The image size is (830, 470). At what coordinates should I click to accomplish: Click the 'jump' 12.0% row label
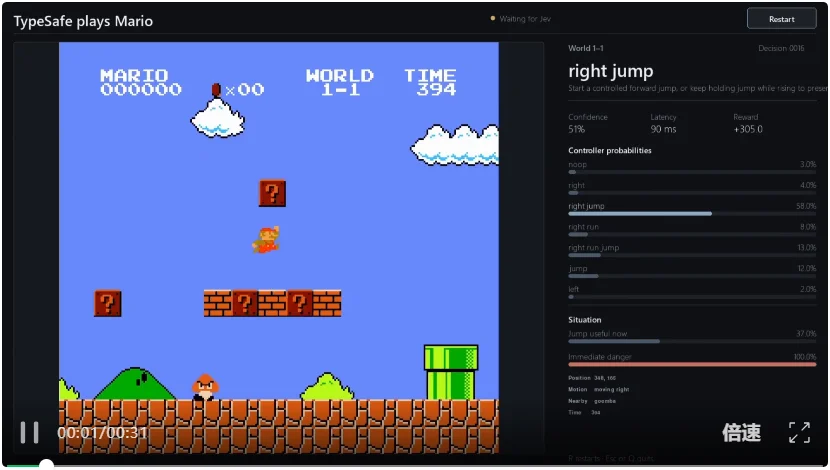click(x=578, y=268)
